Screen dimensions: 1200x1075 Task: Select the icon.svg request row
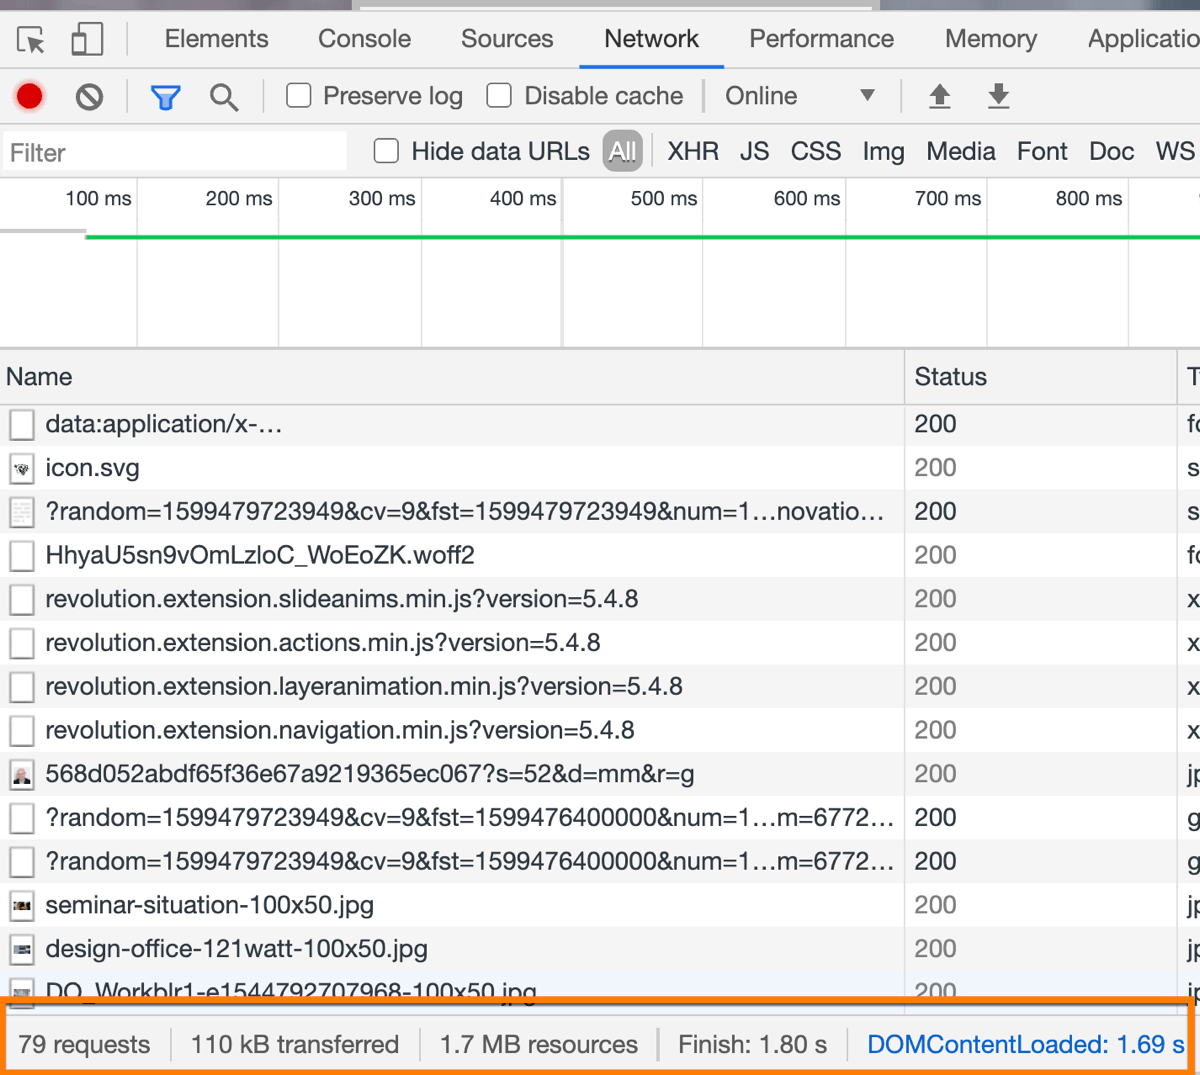pyautogui.click(x=92, y=467)
